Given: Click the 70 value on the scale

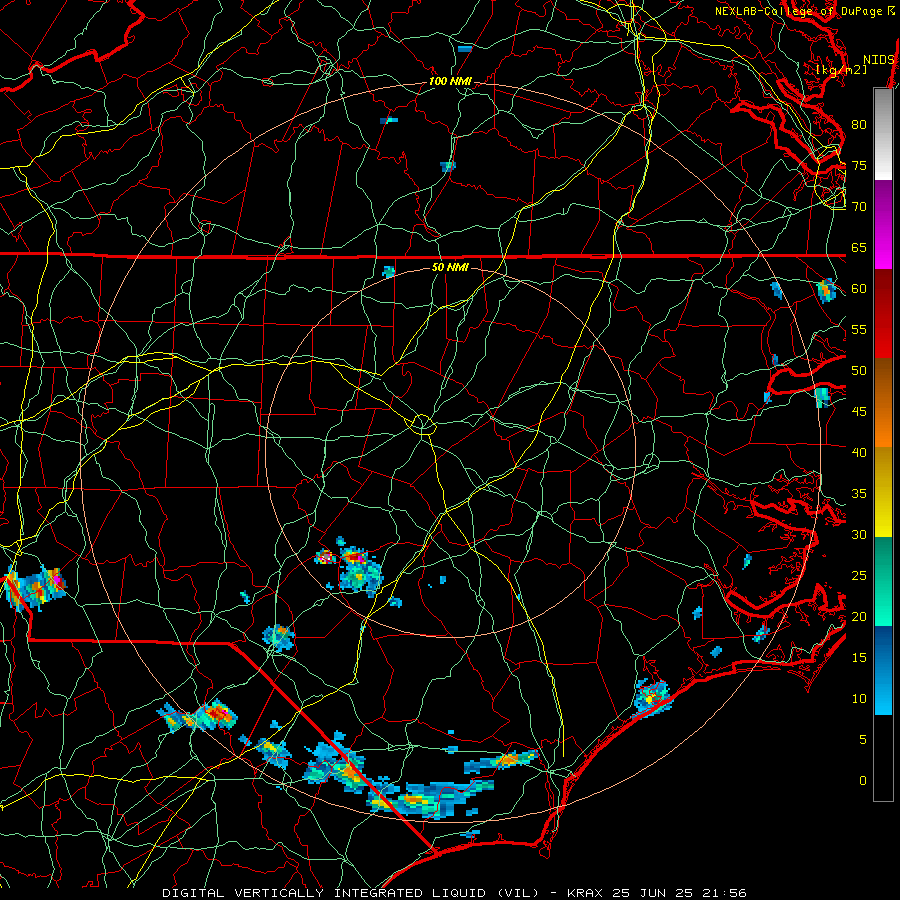Looking at the screenshot, I should pos(859,206).
